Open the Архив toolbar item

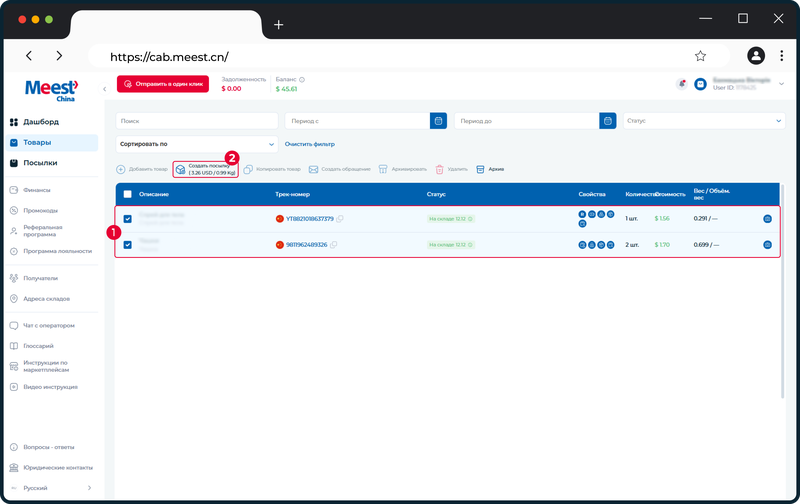(490, 169)
